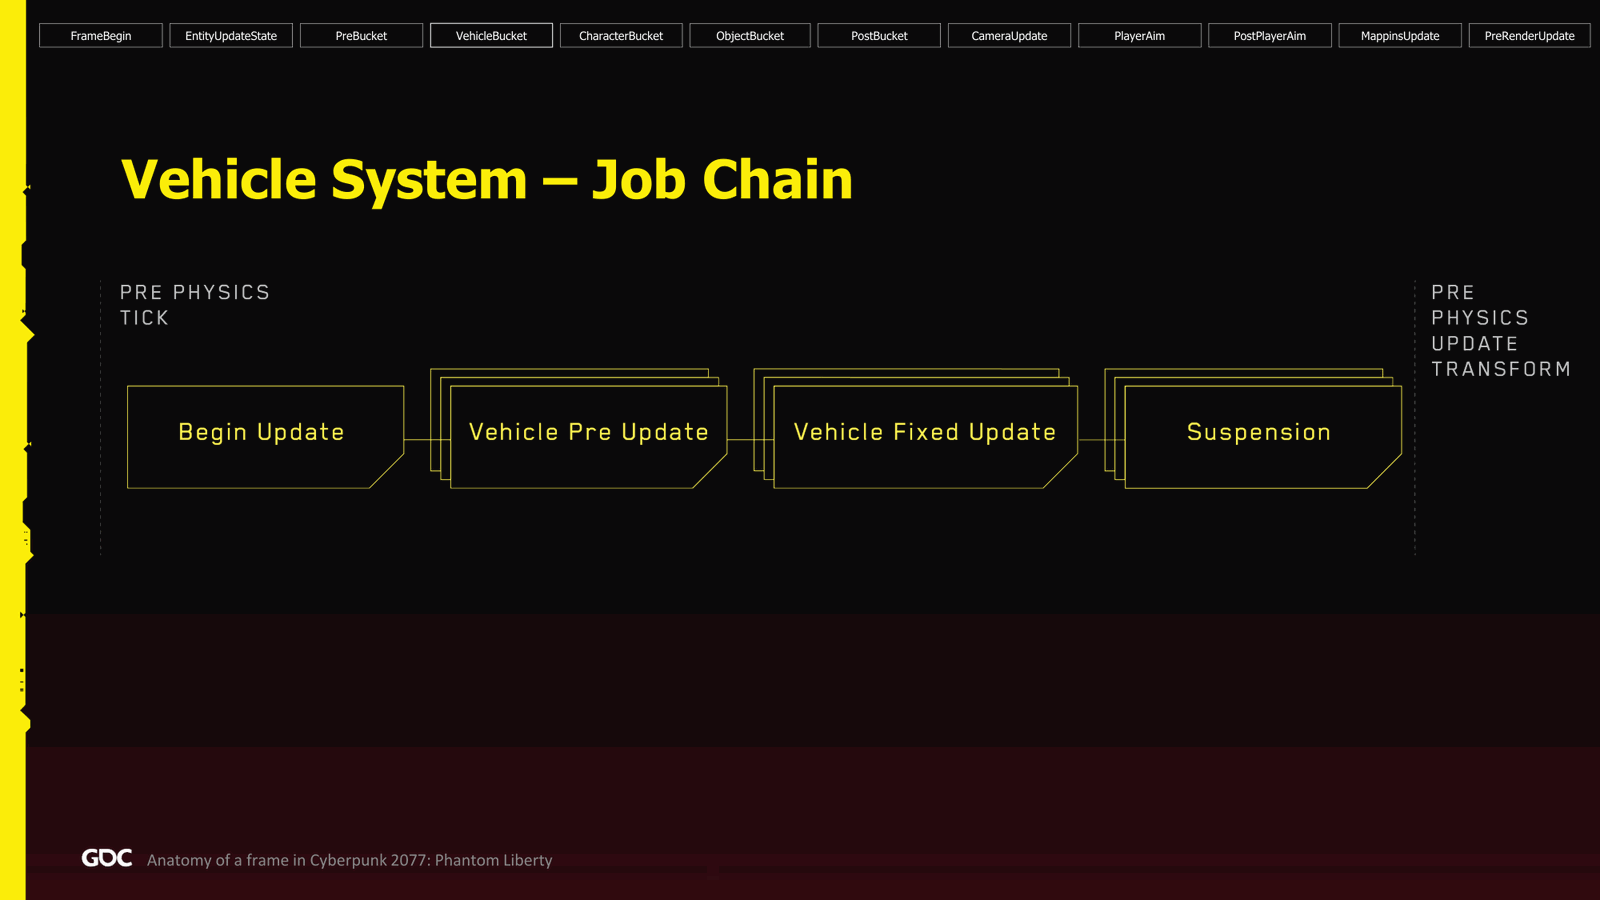Click the GDC logo
This screenshot has width=1600, height=900.
click(107, 858)
